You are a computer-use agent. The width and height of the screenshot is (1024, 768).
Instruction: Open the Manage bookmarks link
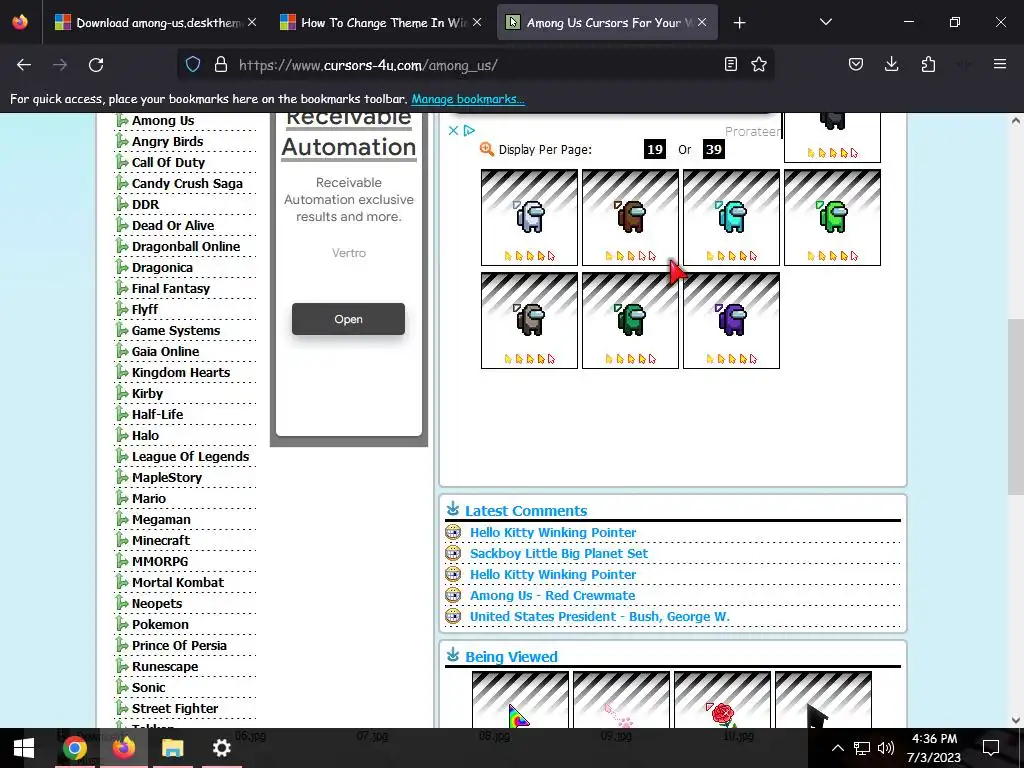pyautogui.click(x=468, y=99)
